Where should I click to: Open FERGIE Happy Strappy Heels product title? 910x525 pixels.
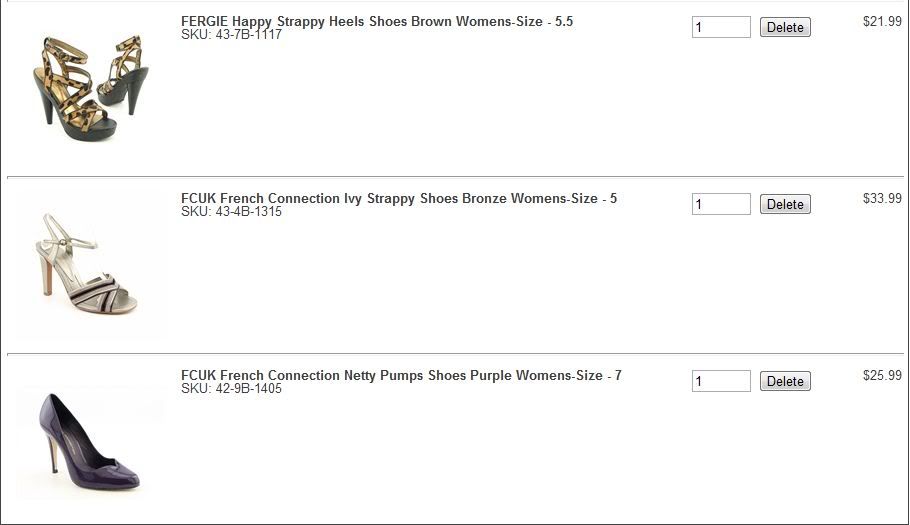coord(377,21)
